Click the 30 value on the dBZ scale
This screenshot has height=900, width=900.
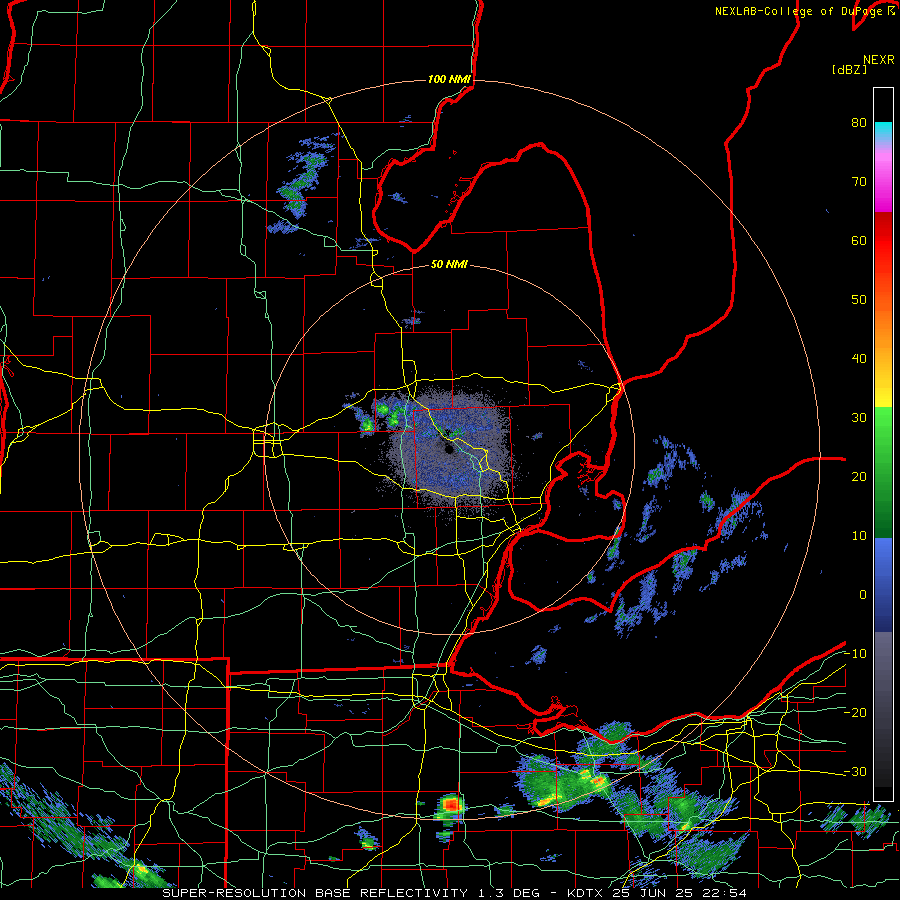coord(859,418)
